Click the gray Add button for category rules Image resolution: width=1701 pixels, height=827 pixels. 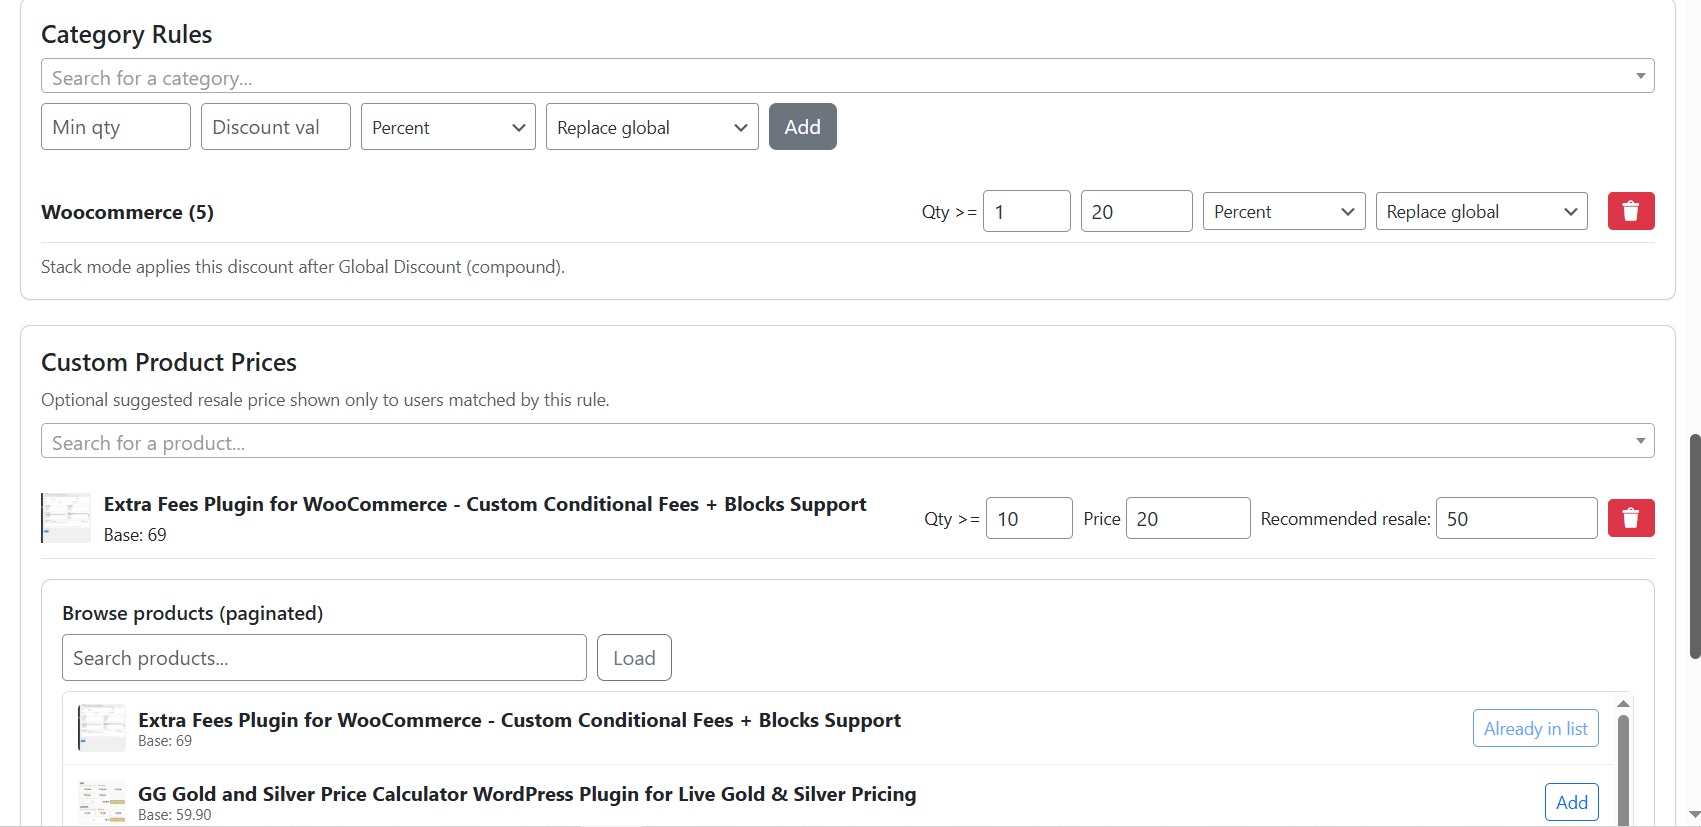coord(803,127)
